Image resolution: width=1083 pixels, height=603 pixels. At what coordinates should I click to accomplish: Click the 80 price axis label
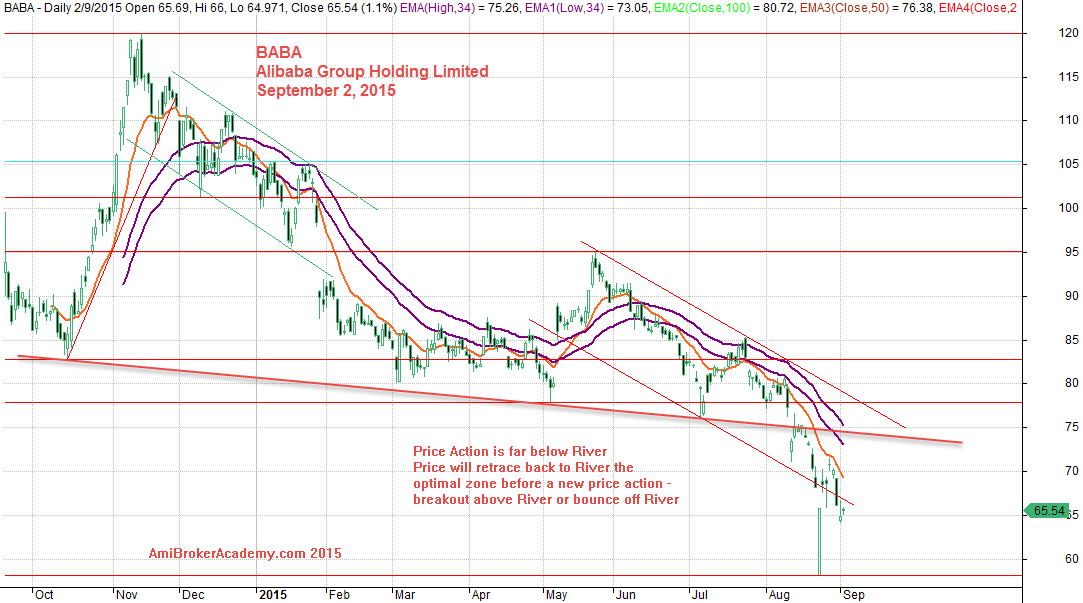(x=1071, y=383)
